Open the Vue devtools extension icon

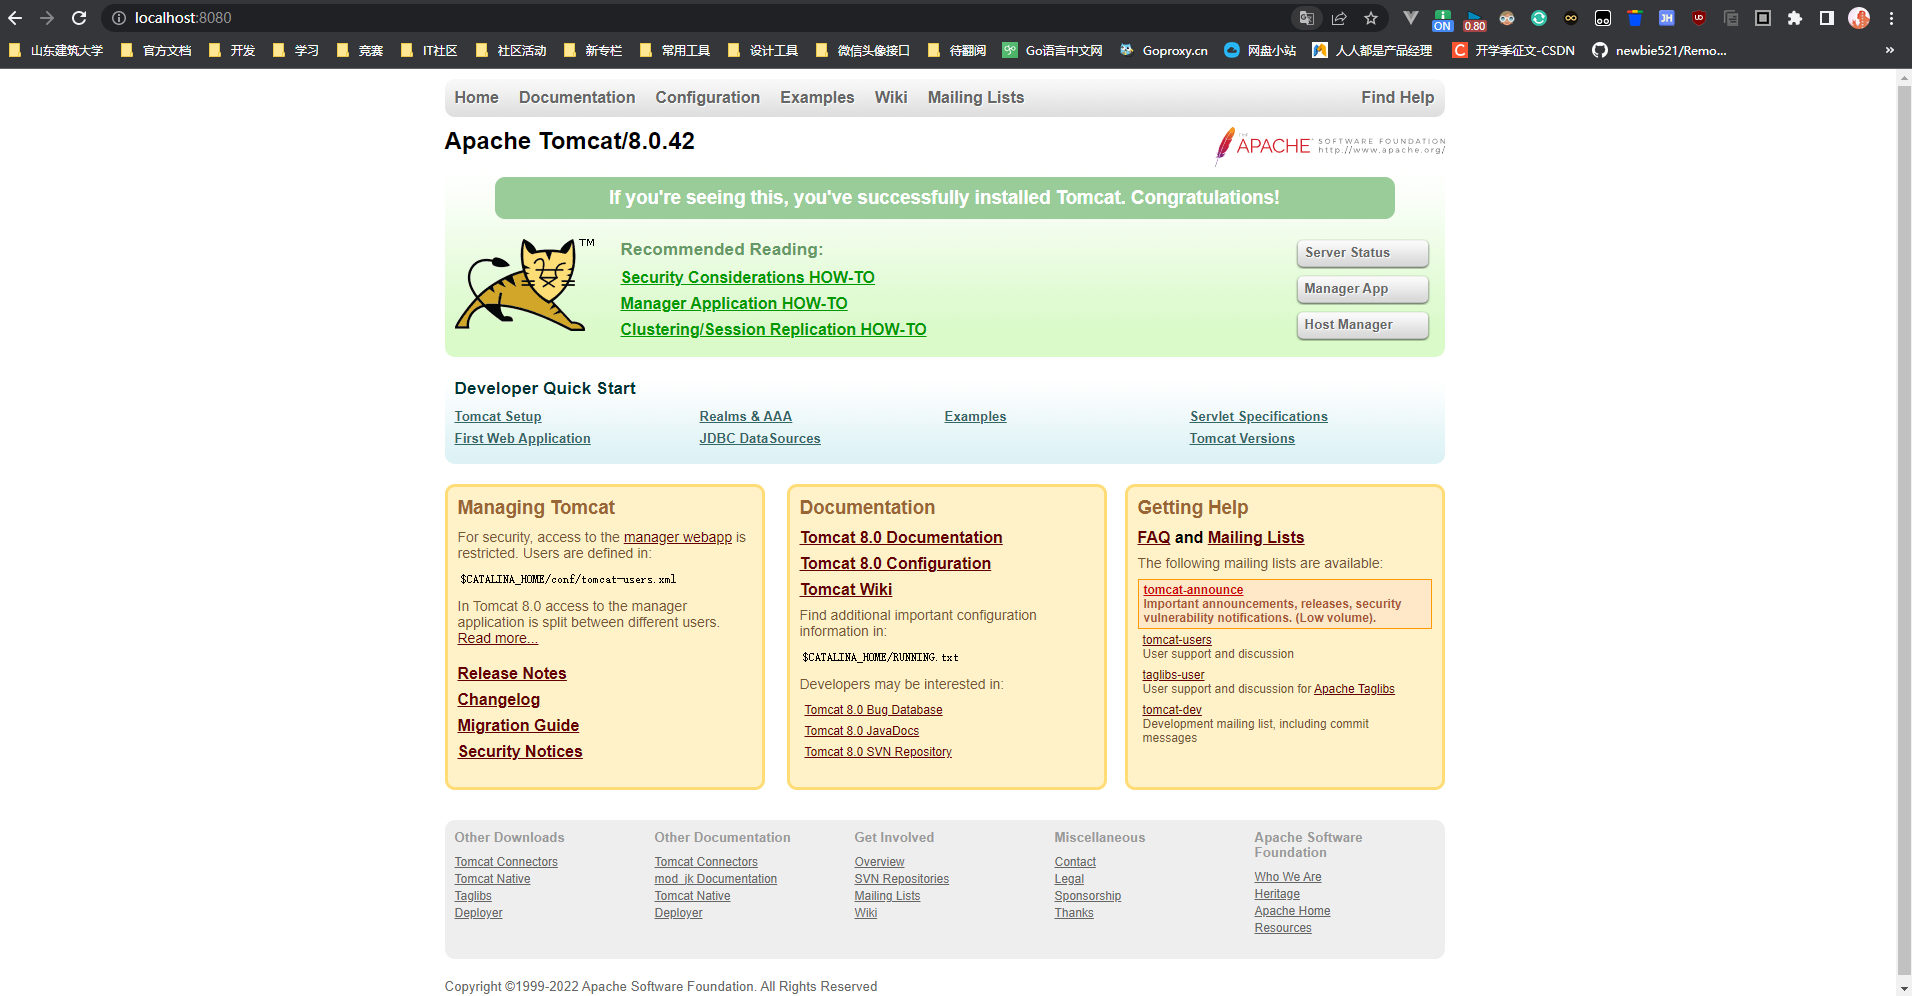pyautogui.click(x=1410, y=18)
